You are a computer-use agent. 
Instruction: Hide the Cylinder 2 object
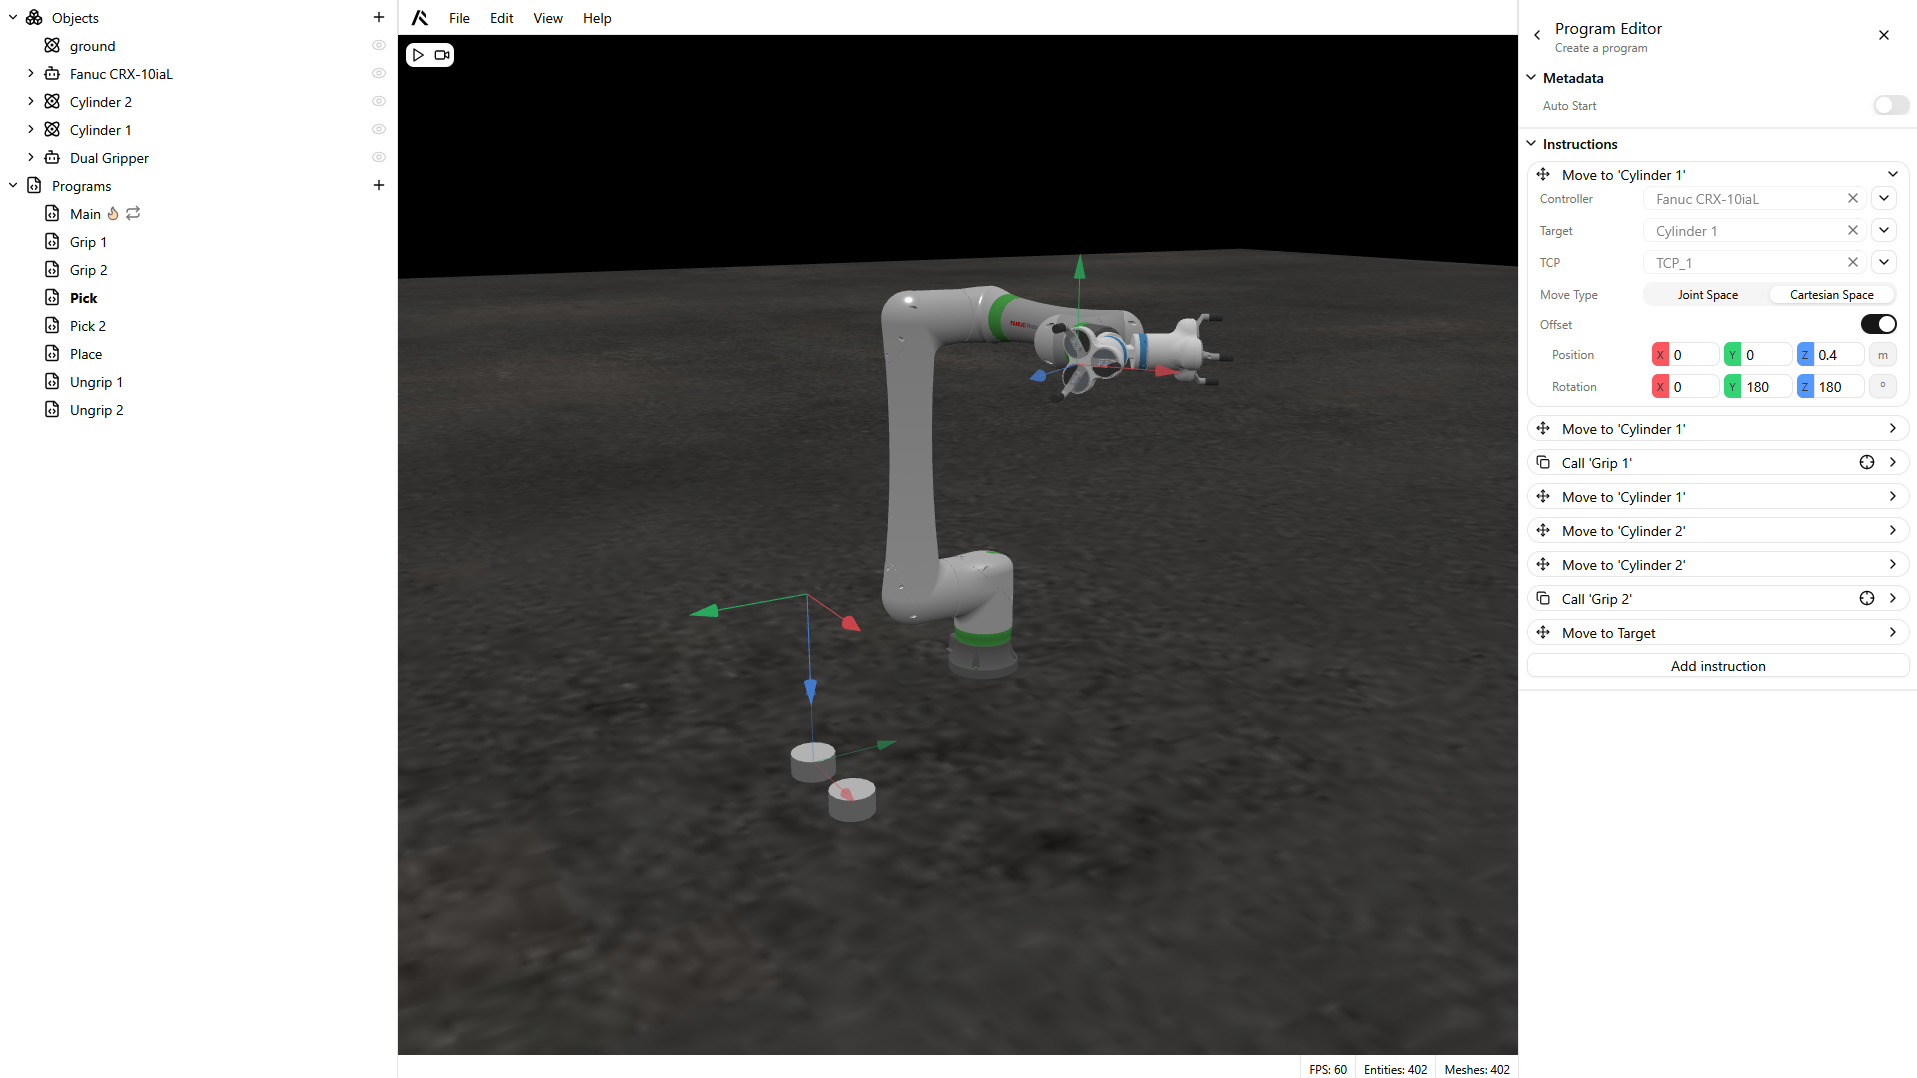pyautogui.click(x=379, y=102)
